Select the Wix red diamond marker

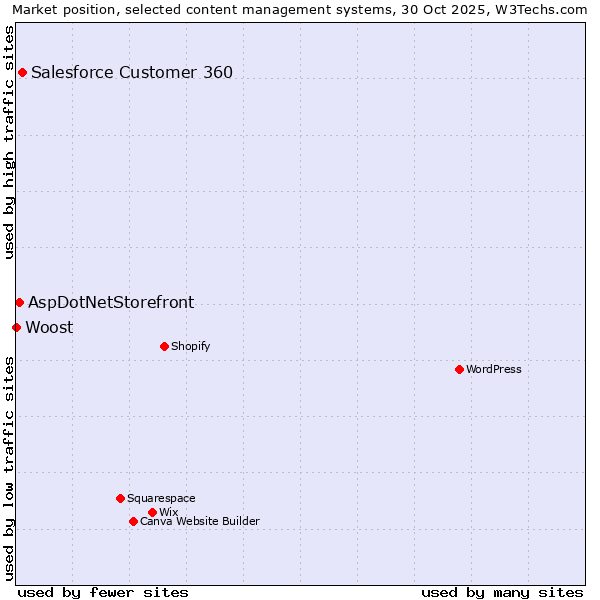click(x=152, y=512)
